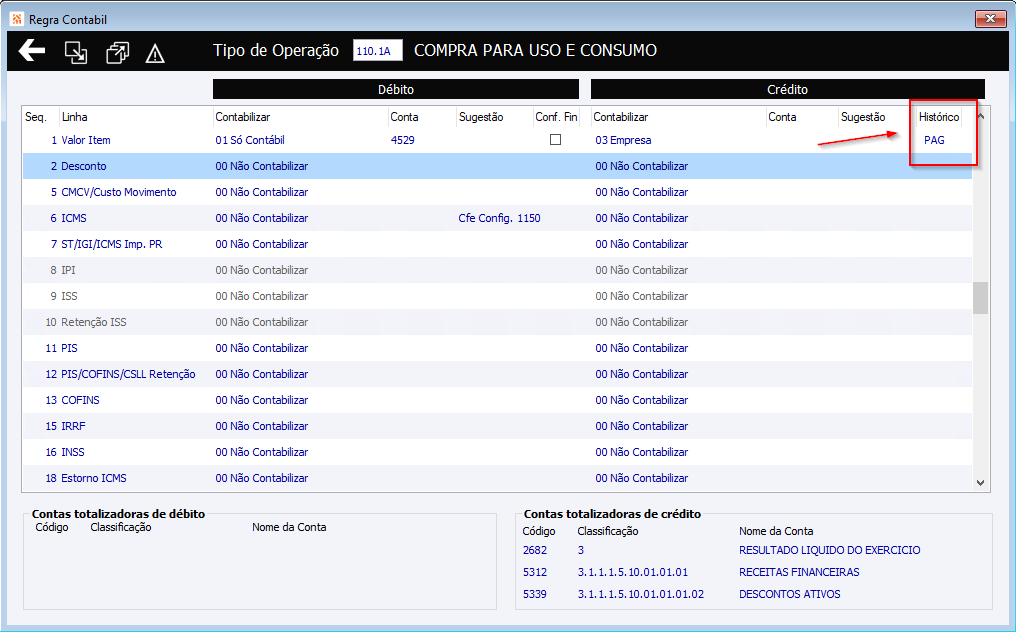The image size is (1016, 632).
Task: Open debit Contabilizar for Desconto row
Action: (x=262, y=166)
